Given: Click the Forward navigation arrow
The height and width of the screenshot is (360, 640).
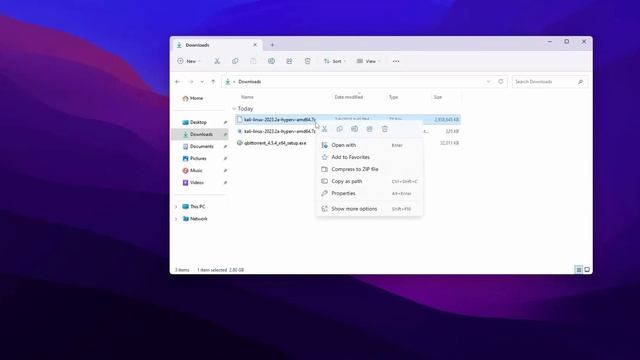Looking at the screenshot, I should (191, 82).
